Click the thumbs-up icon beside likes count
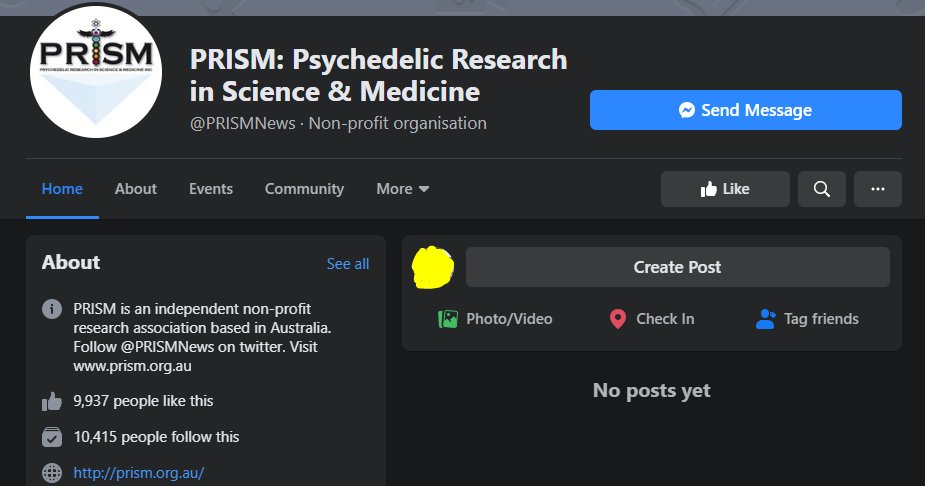Screen dimensions: 925x486 [x=52, y=402]
